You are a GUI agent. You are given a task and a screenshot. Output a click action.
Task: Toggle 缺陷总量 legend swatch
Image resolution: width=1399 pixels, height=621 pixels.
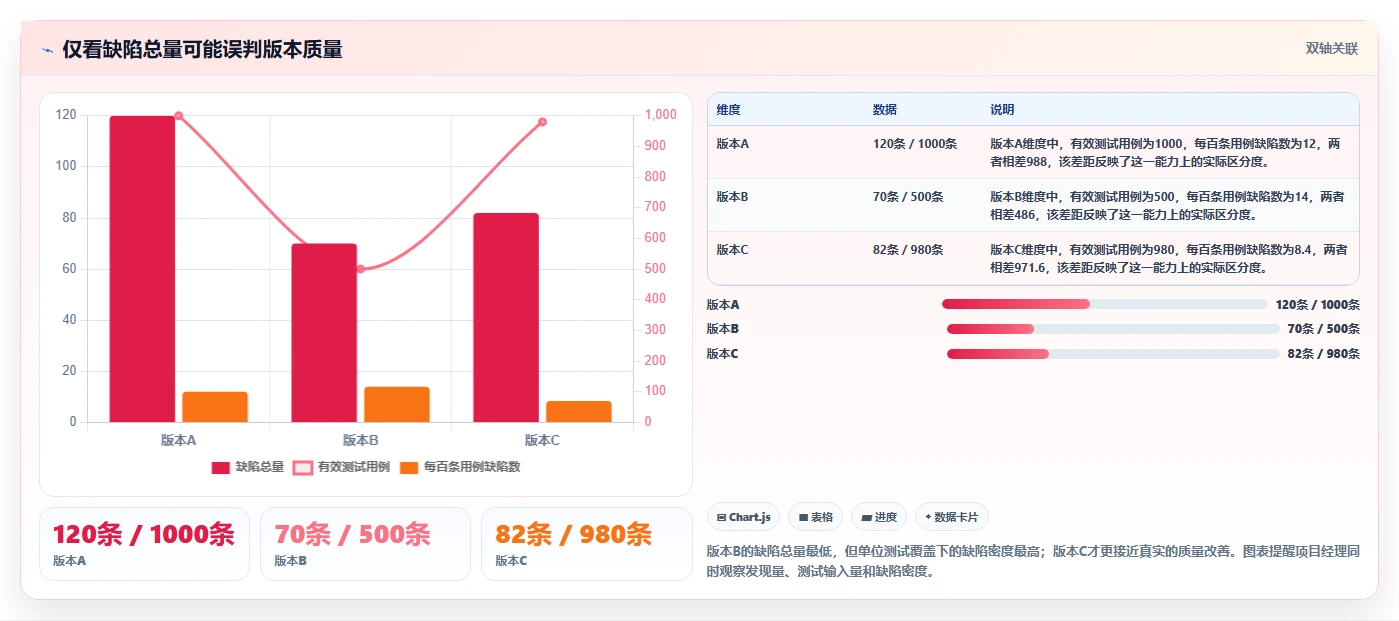tap(221, 467)
